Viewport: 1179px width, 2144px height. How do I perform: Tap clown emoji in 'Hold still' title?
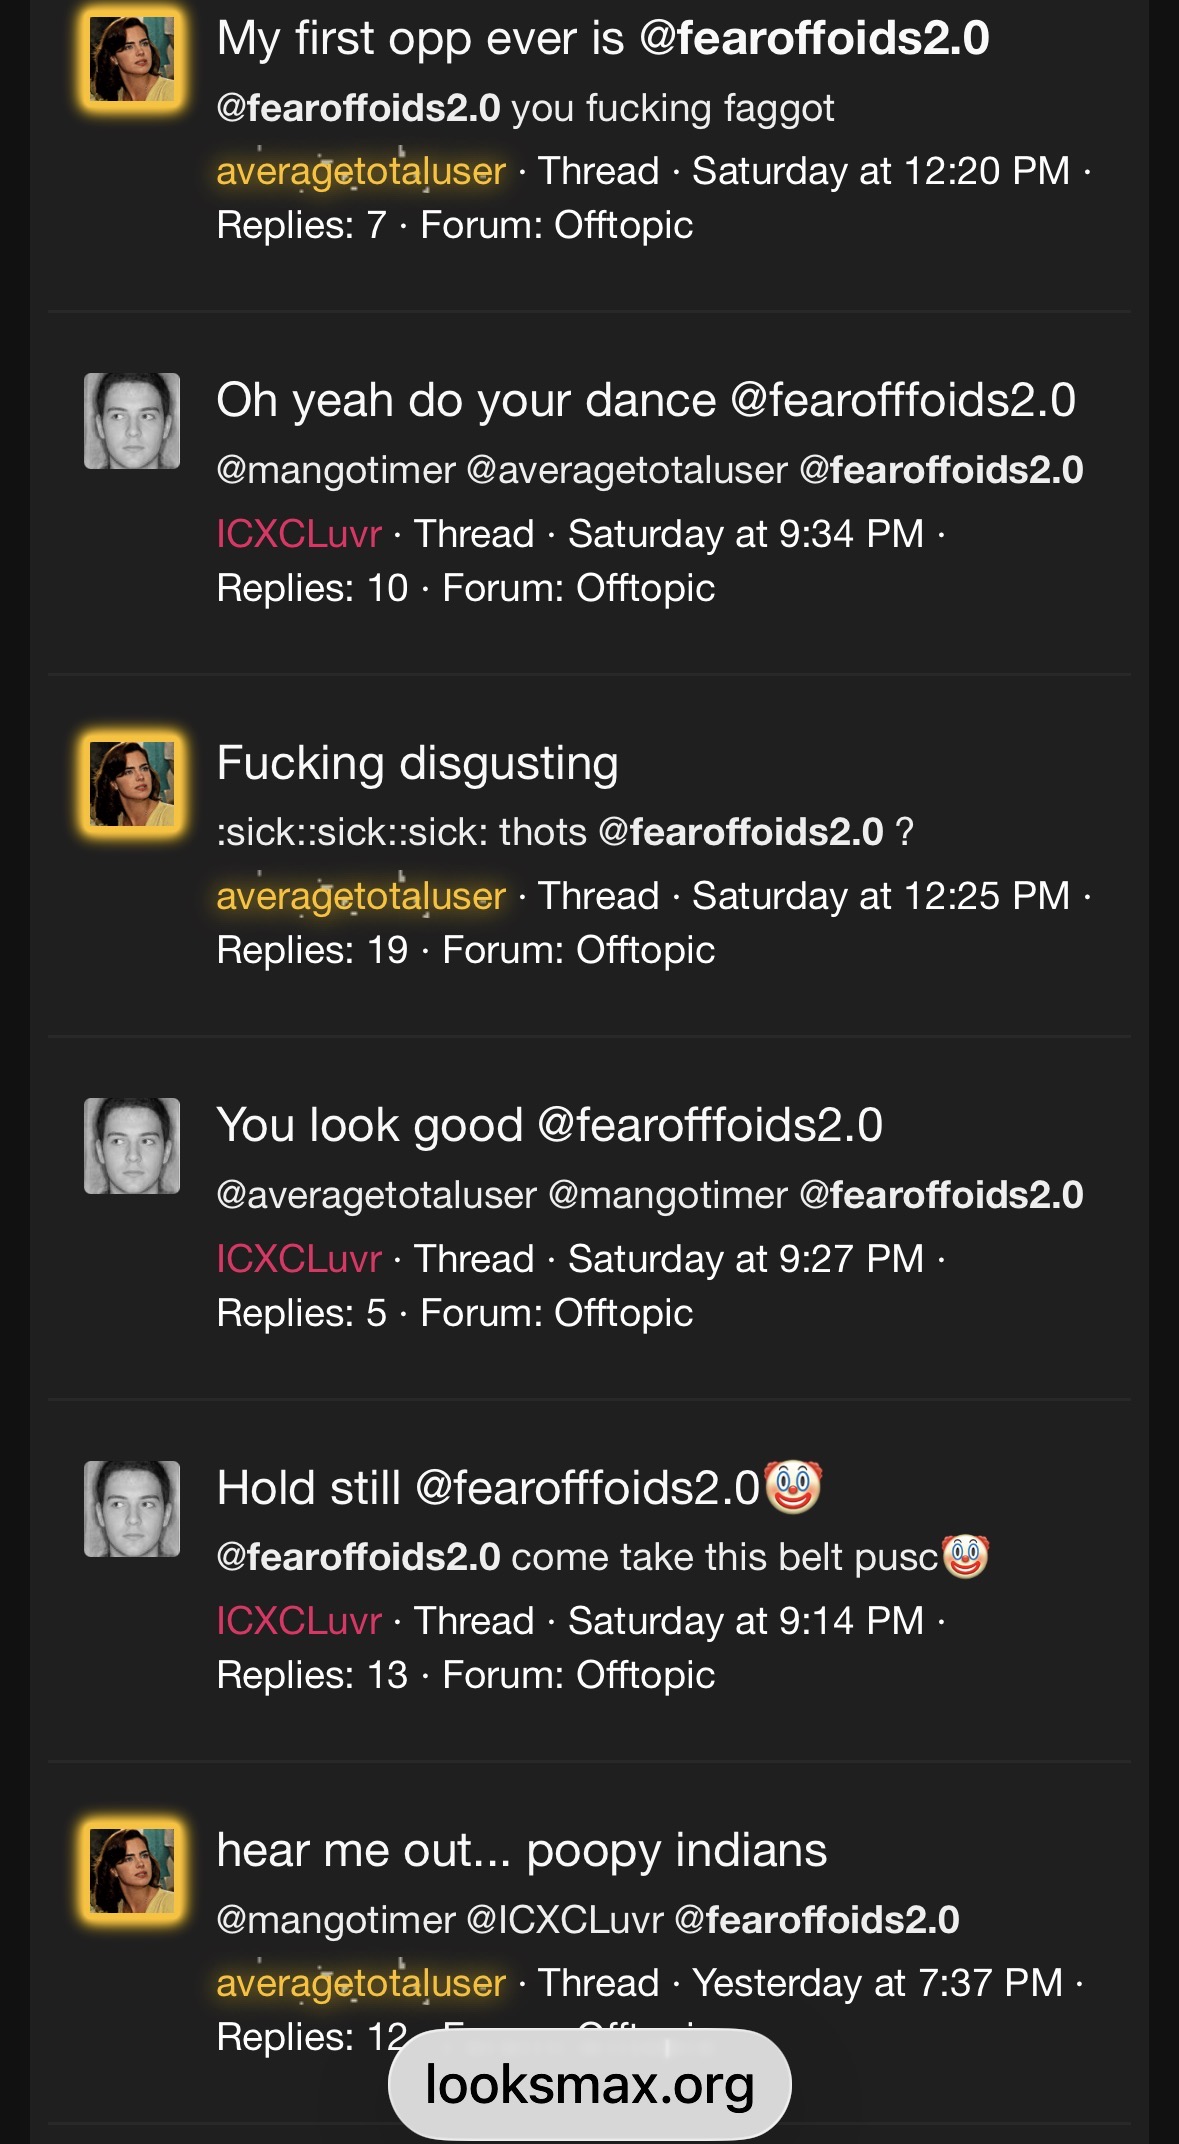[793, 1486]
